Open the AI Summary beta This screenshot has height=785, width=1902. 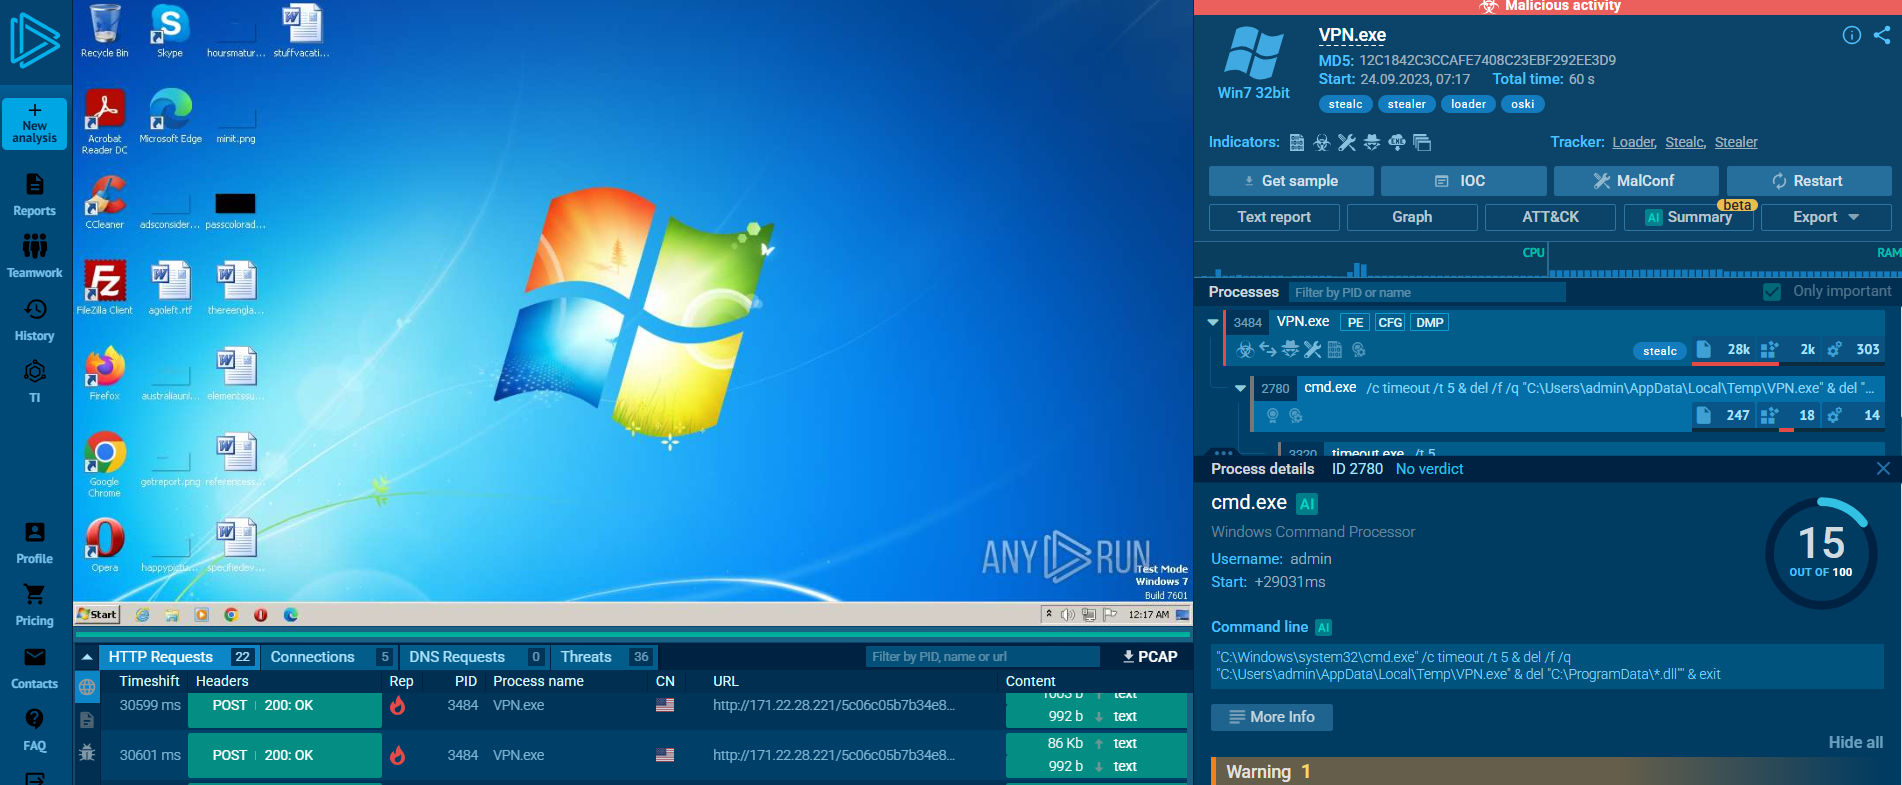1688,217
